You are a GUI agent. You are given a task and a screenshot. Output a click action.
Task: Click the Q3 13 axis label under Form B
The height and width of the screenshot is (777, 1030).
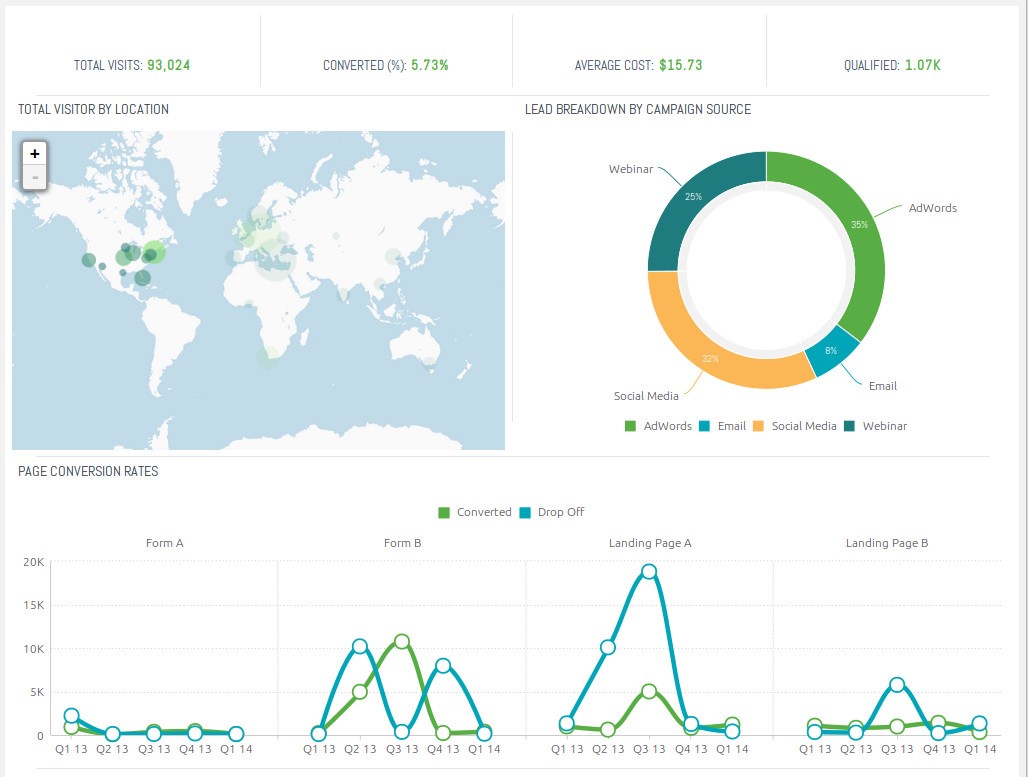(402, 746)
